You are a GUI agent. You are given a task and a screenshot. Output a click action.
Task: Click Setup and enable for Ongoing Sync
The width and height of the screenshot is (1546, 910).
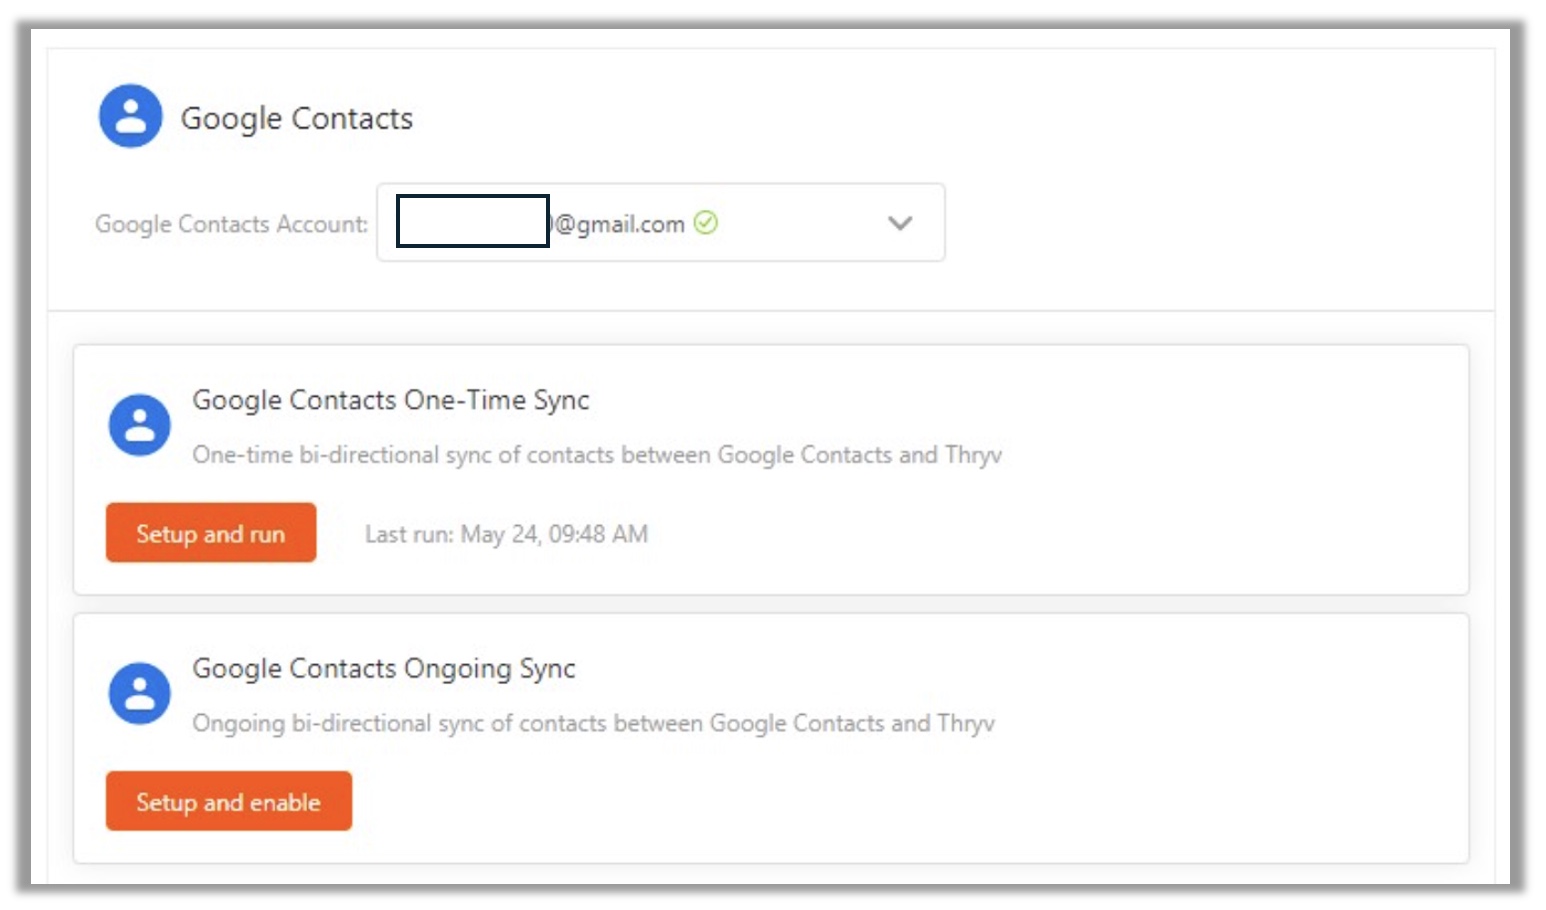[x=228, y=801]
